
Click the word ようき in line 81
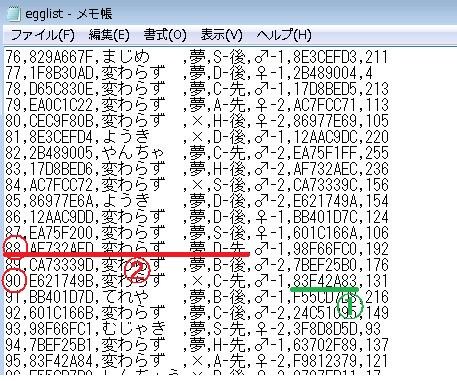pos(125,137)
